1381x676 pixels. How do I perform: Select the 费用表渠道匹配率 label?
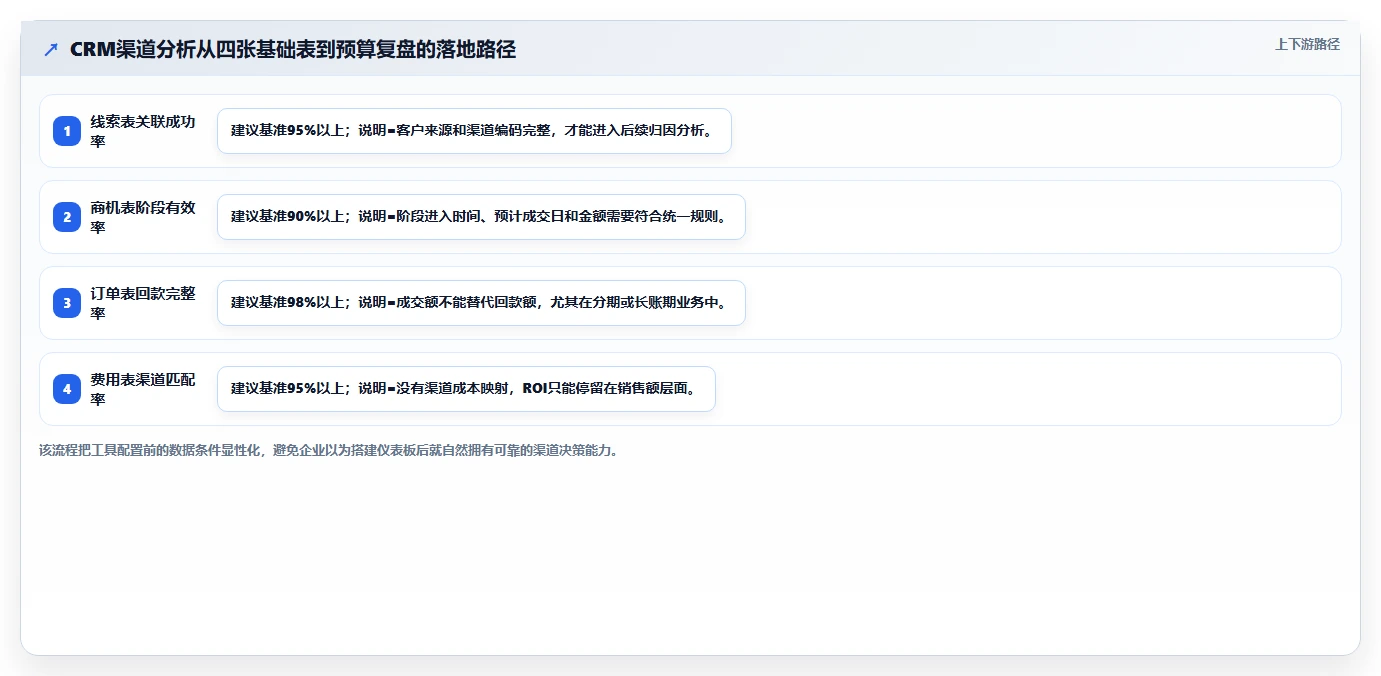pyautogui.click(x=143, y=389)
